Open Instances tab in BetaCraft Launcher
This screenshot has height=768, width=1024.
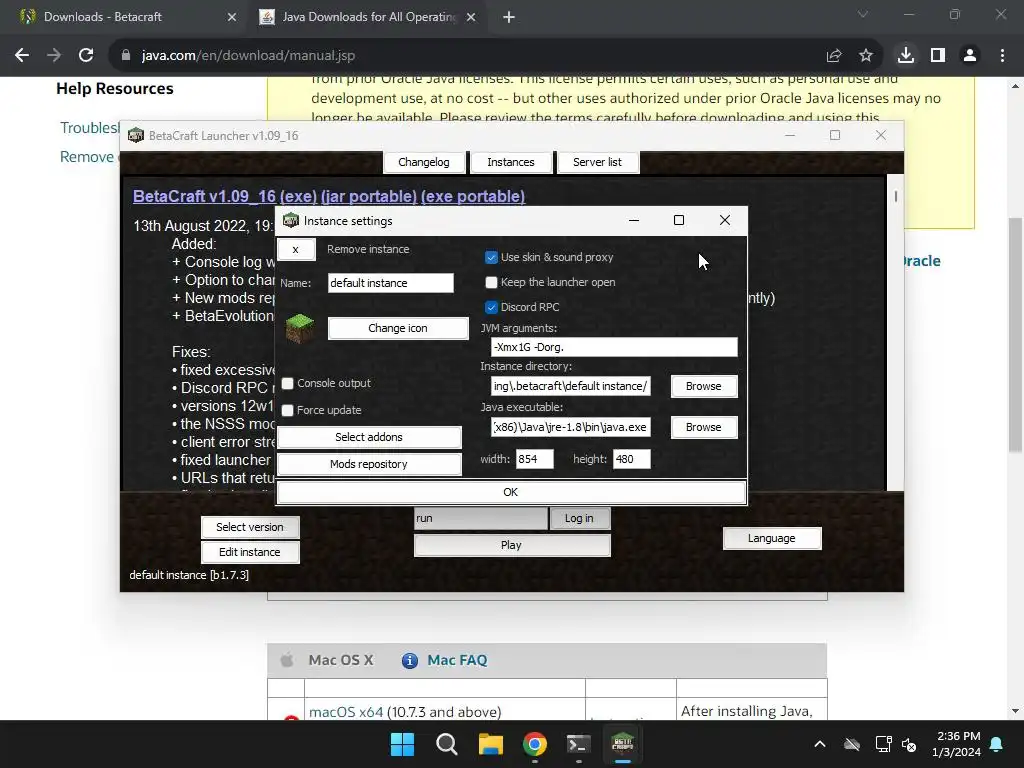[x=511, y=162]
